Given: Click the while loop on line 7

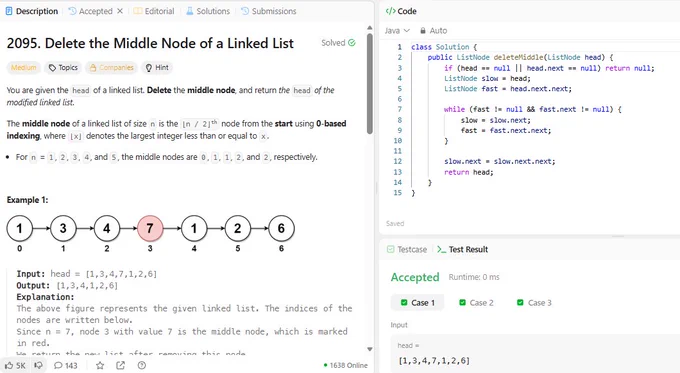Looking at the screenshot, I should point(533,109).
